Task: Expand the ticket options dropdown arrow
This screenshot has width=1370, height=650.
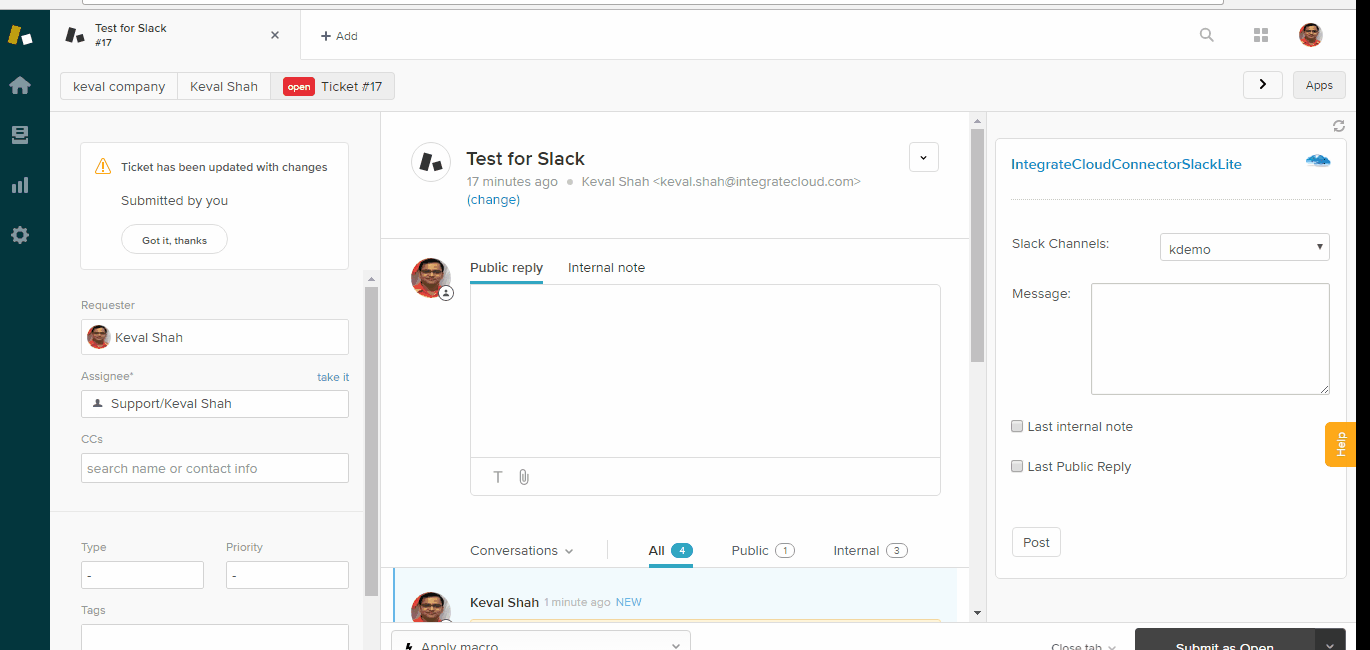Action: (923, 158)
